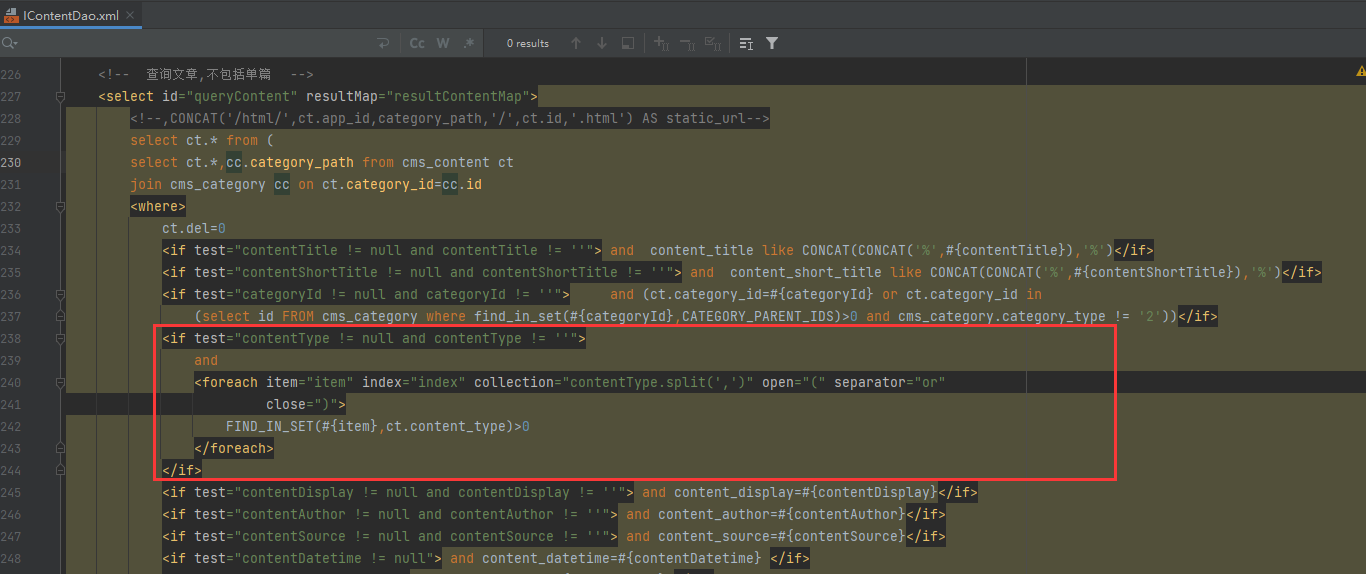Viewport: 1366px width, 574px height.
Task: Unselect occurrence icon in find bar
Action: pyautogui.click(x=687, y=43)
